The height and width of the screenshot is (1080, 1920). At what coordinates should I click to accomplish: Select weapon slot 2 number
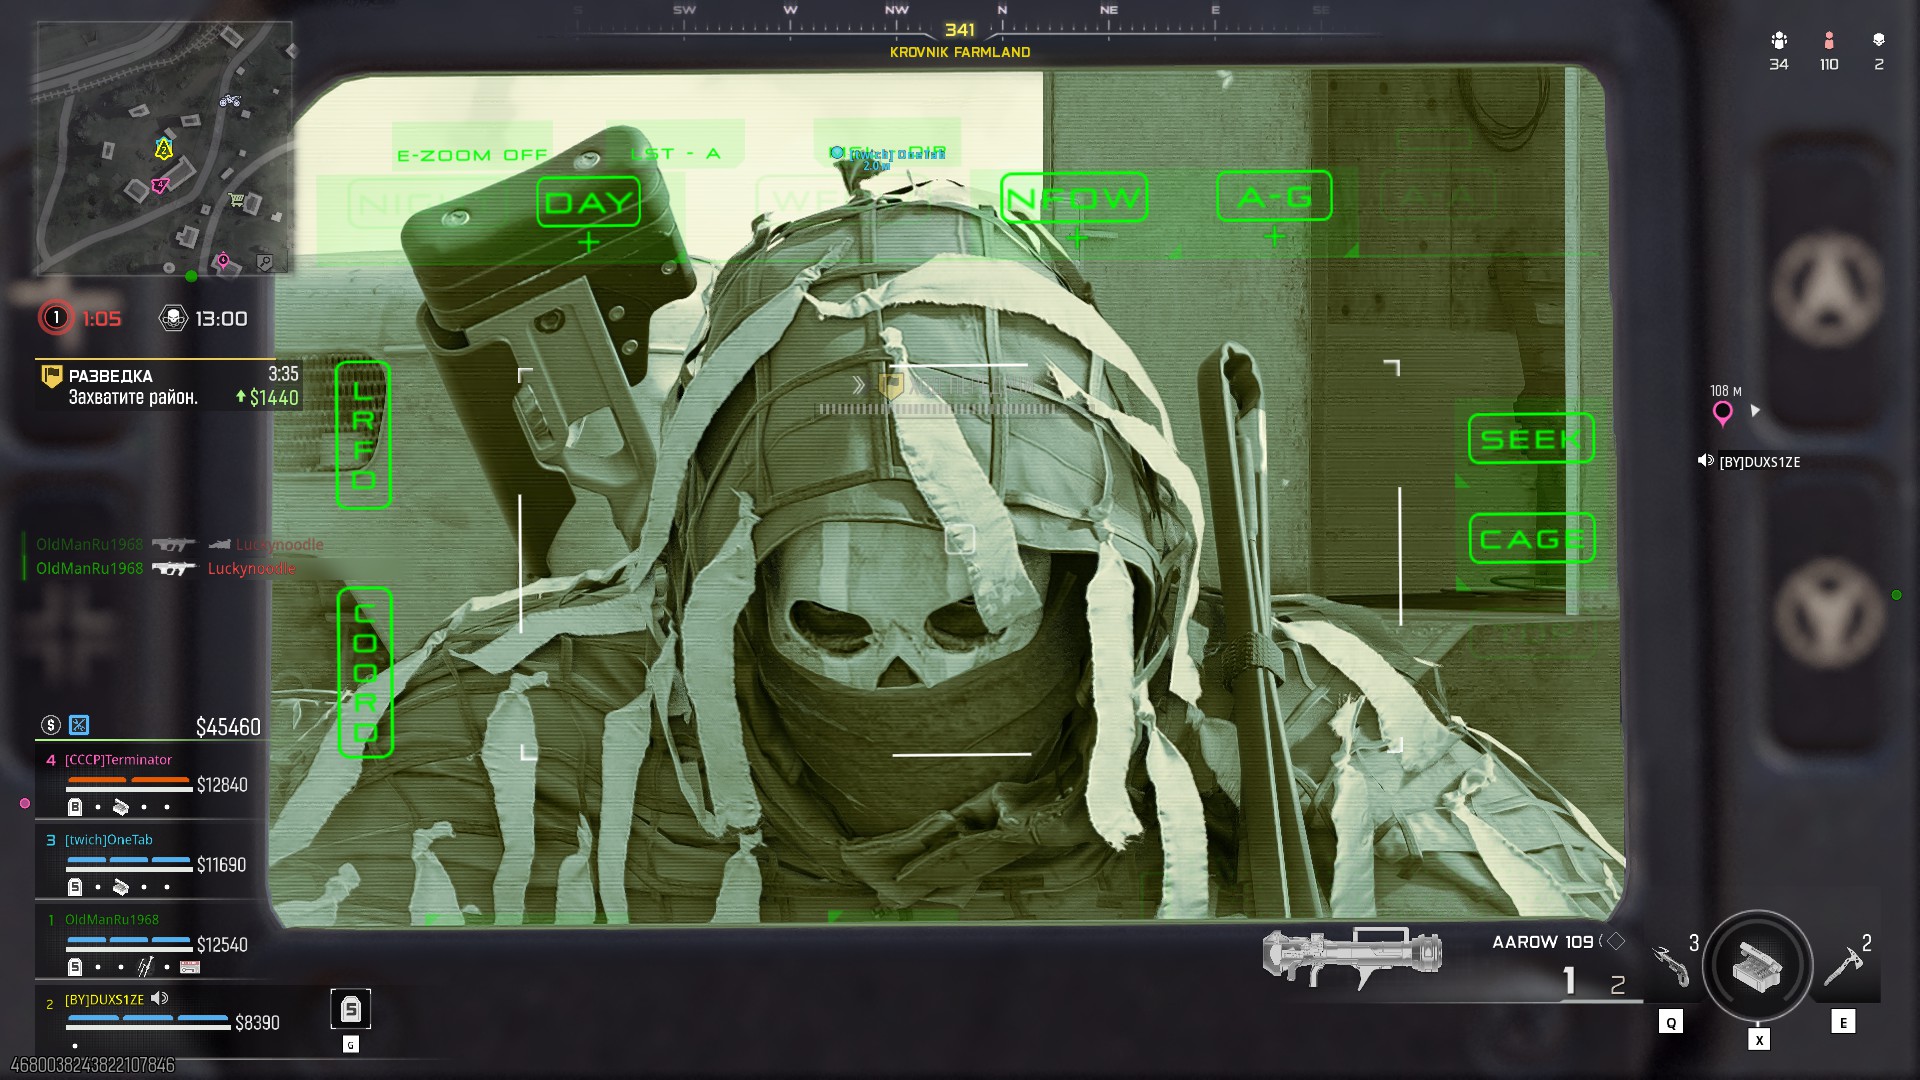pos(1617,985)
